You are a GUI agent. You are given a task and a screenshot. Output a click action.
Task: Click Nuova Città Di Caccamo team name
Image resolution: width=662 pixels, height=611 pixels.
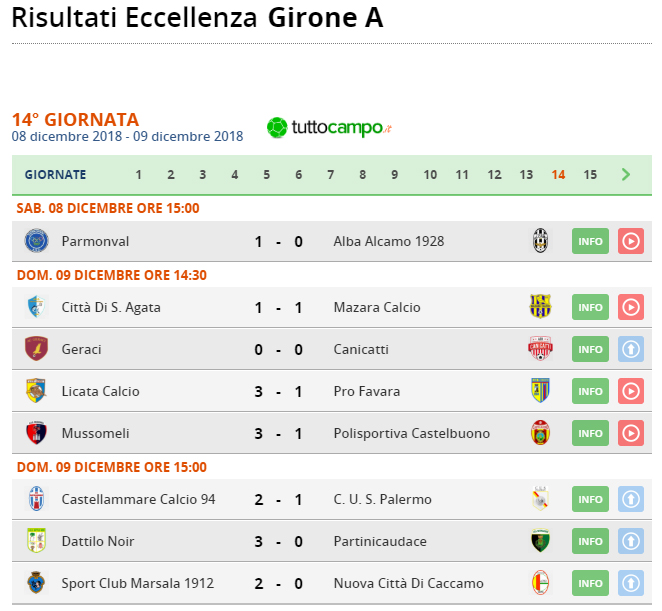[409, 583]
